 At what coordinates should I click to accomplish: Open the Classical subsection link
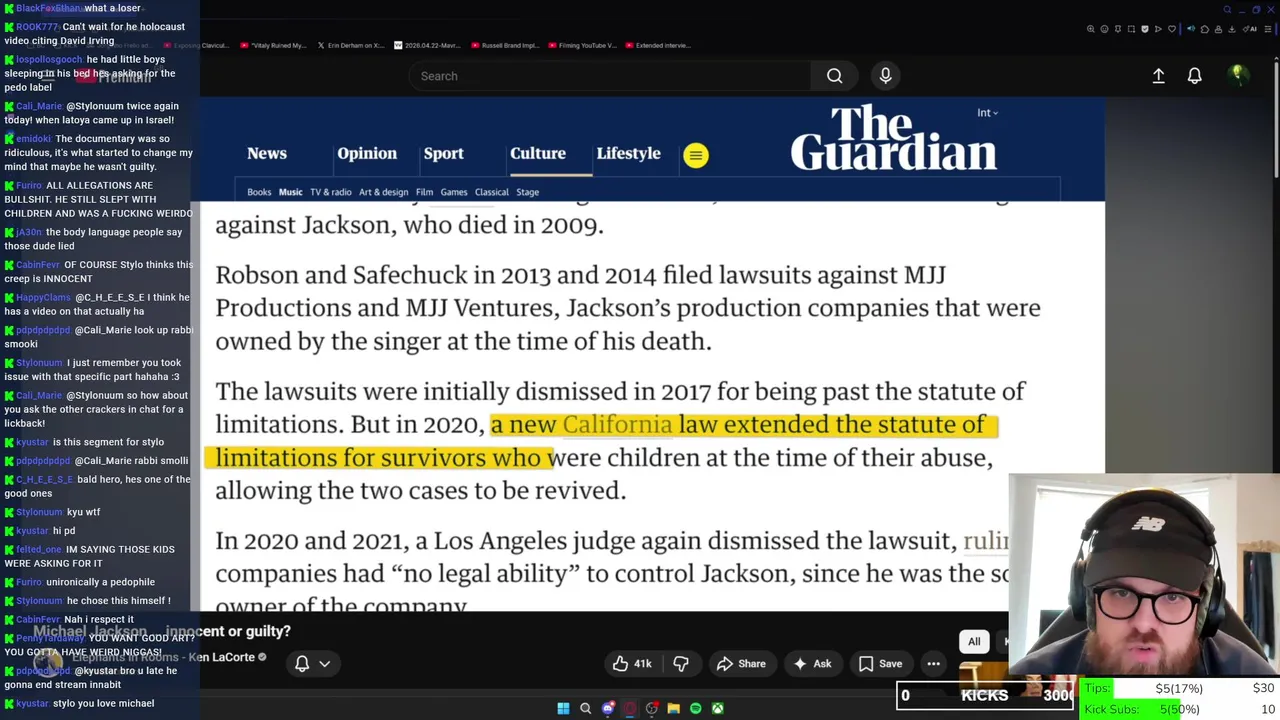click(491, 192)
